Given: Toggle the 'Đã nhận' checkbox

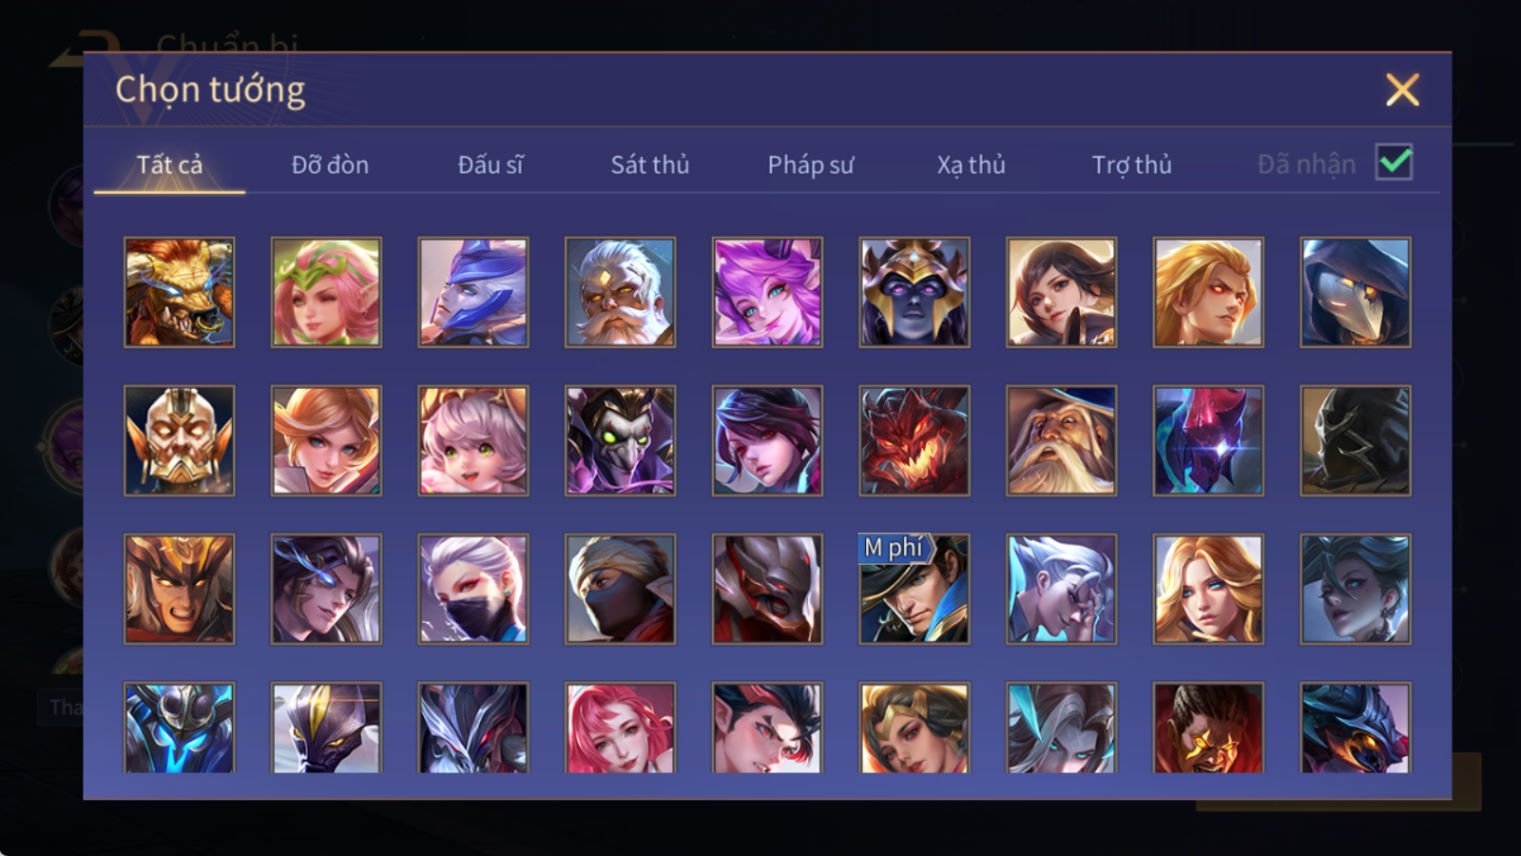Looking at the screenshot, I should point(1394,162).
